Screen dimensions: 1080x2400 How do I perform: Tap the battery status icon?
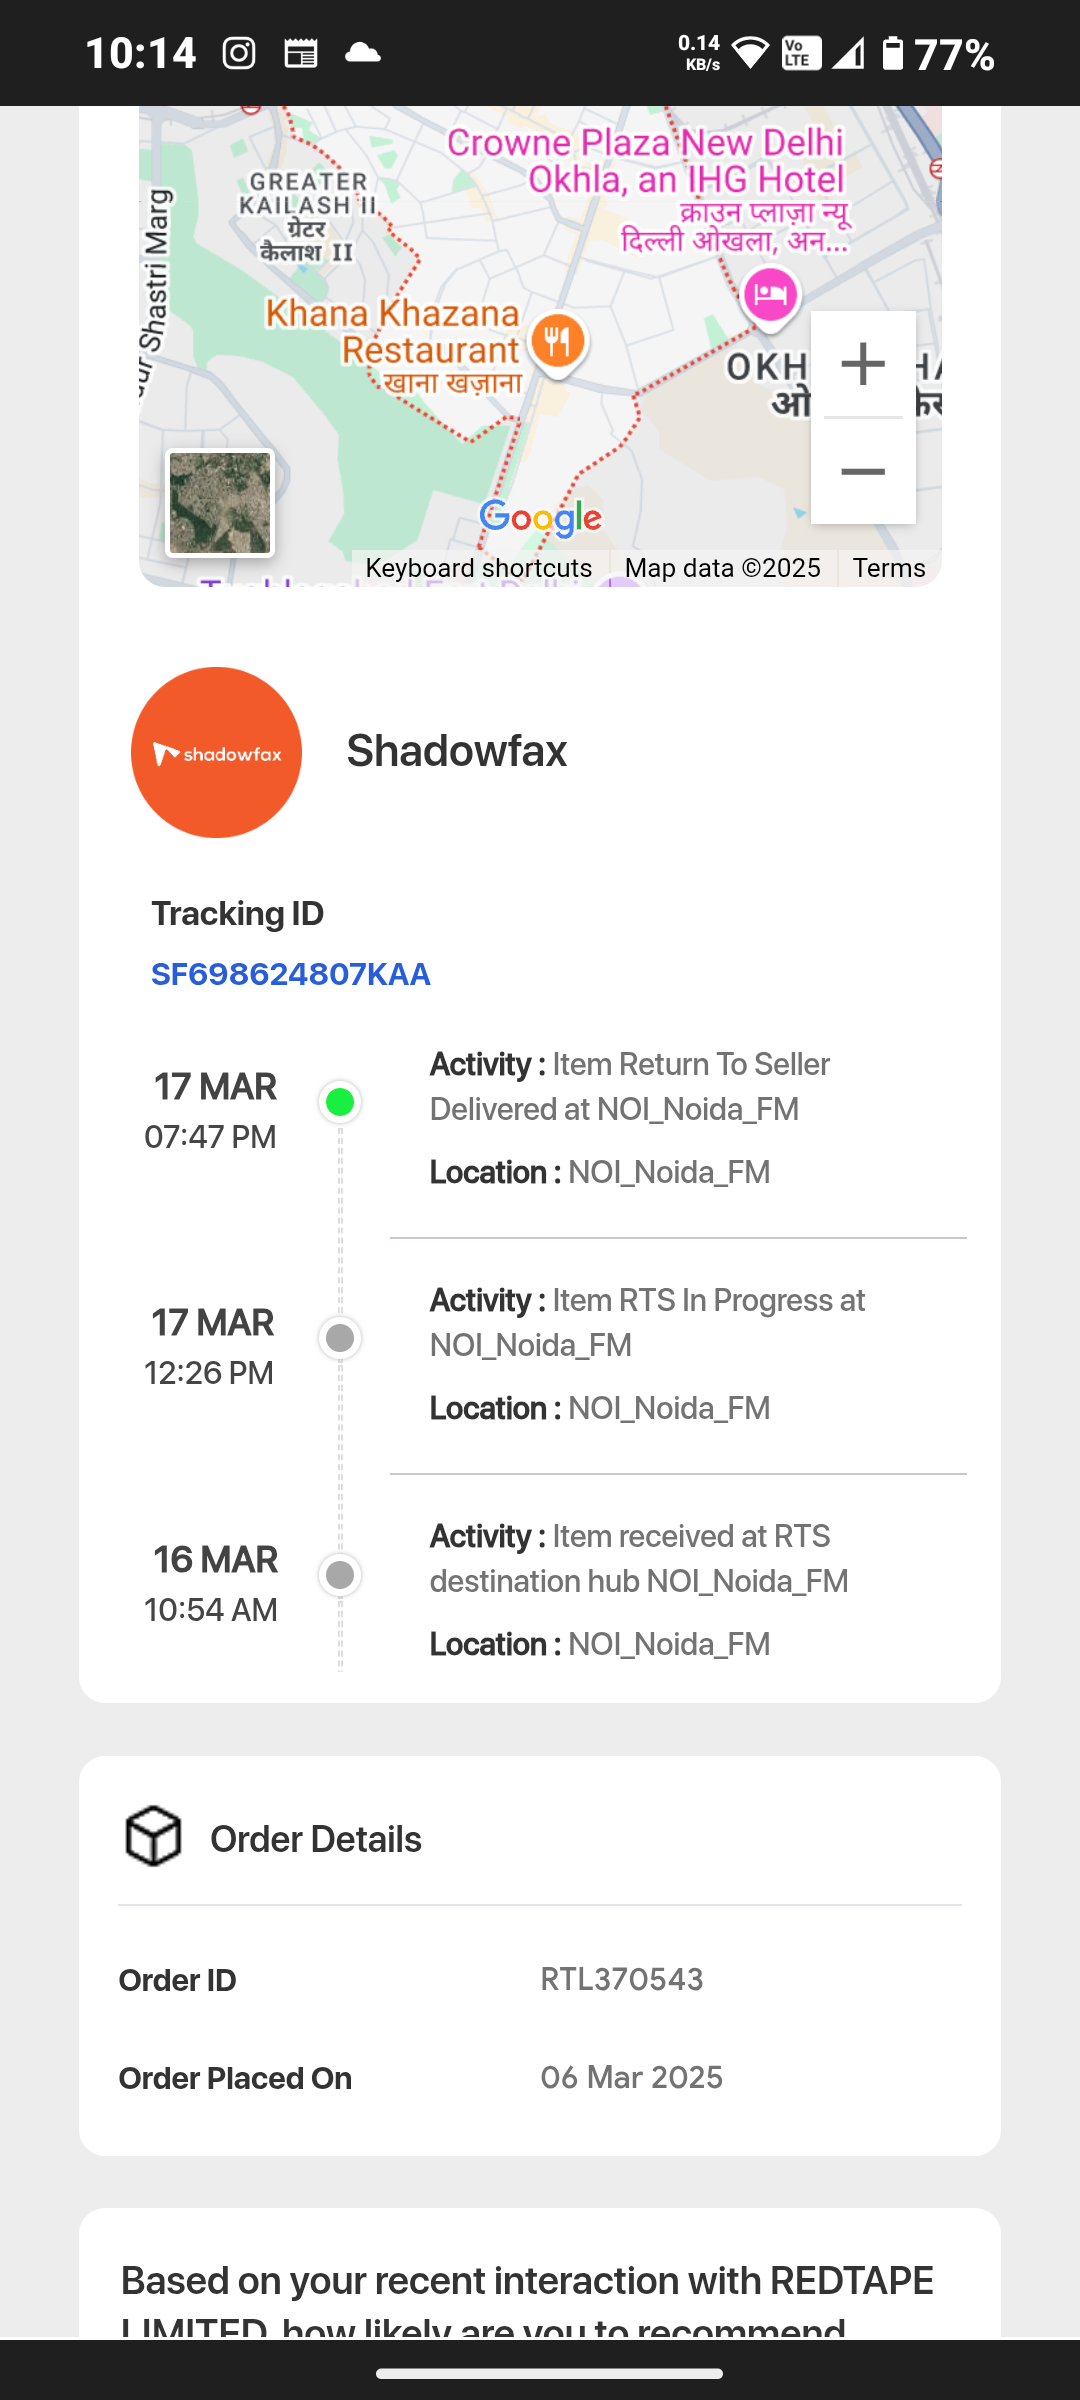point(892,53)
